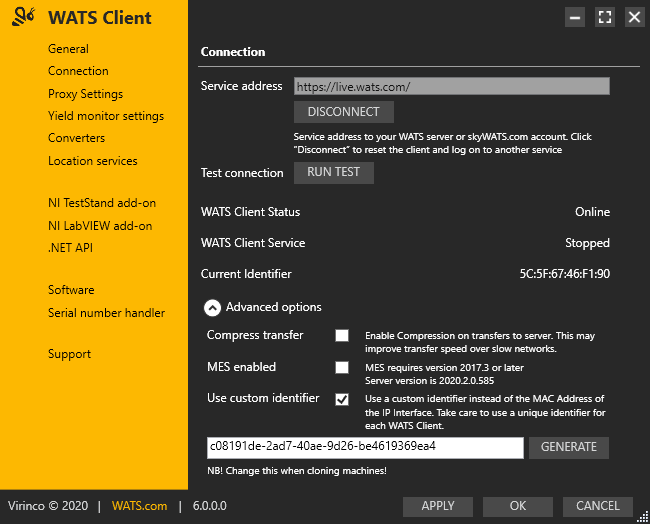This screenshot has width=650, height=524.
Task: Open the WATS.com link
Action: (x=140, y=506)
